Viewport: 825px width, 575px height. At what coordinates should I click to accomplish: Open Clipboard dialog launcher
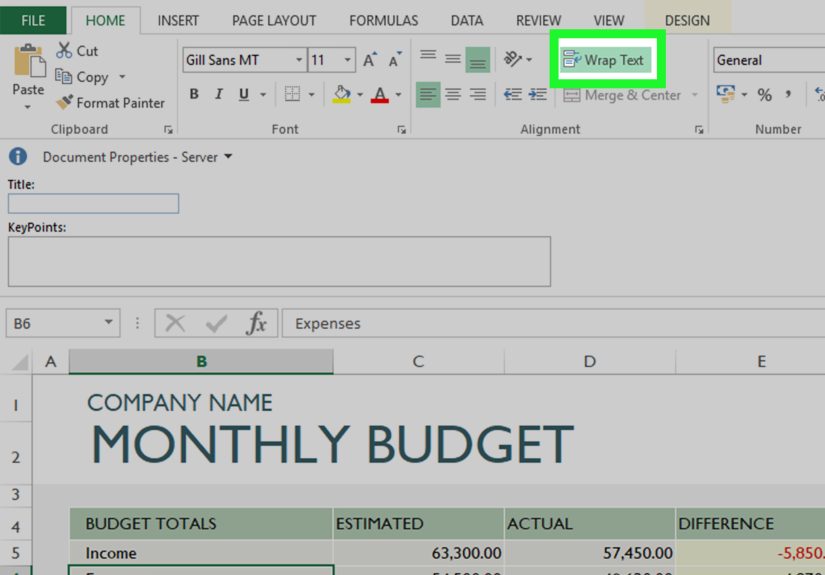pyautogui.click(x=168, y=130)
